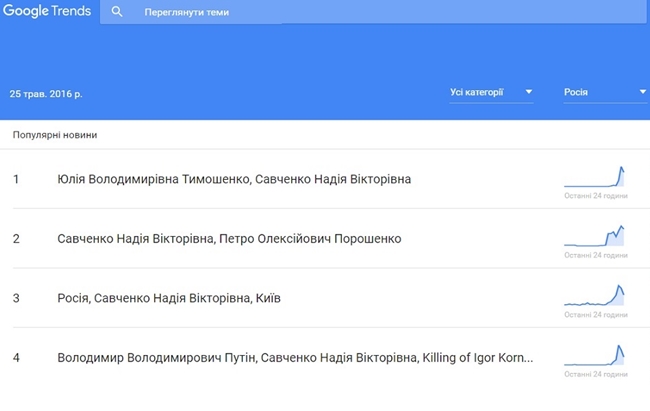The height and width of the screenshot is (411, 650).
Task: Click the search magnifier icon
Action: tap(117, 12)
